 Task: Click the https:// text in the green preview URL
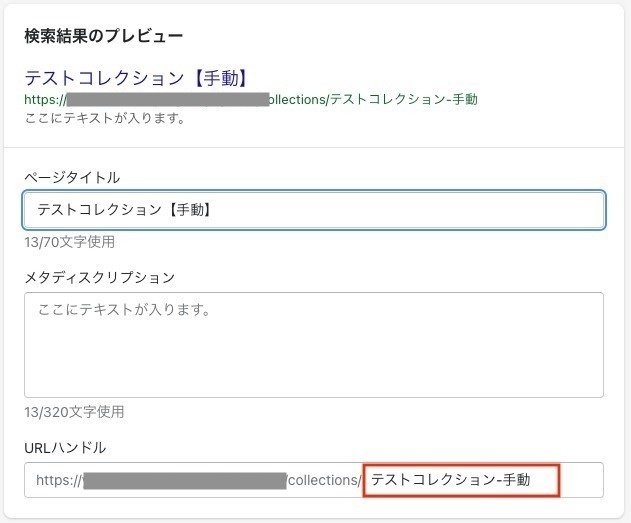click(45, 99)
